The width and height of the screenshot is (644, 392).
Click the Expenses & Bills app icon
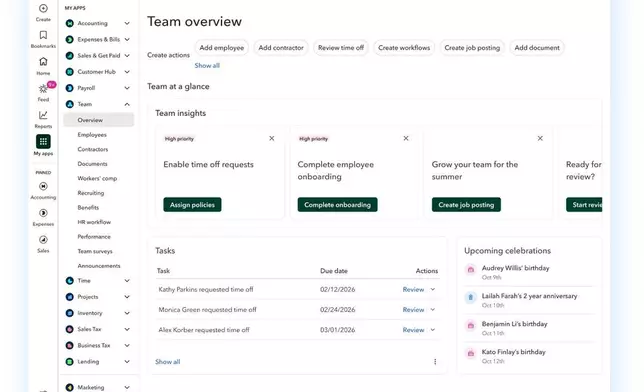coord(70,39)
